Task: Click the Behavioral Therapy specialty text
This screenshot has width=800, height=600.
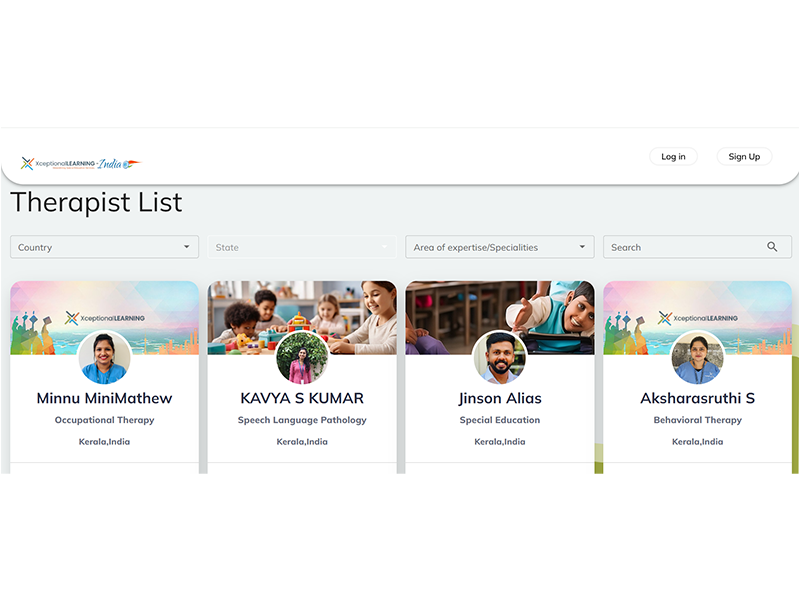Action: click(x=697, y=420)
